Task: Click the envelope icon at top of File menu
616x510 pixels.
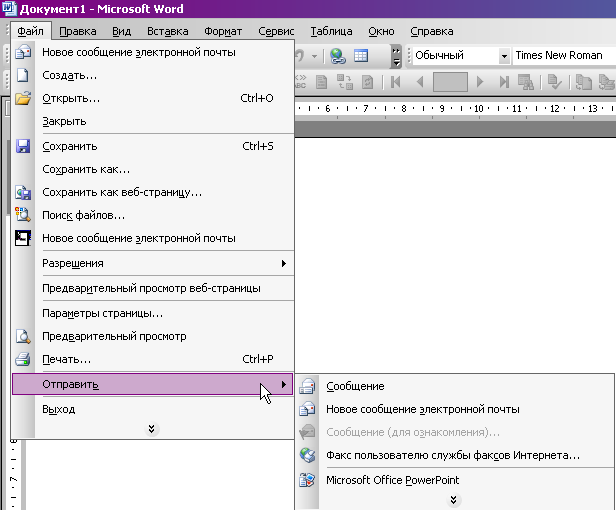Action: click(x=23, y=52)
